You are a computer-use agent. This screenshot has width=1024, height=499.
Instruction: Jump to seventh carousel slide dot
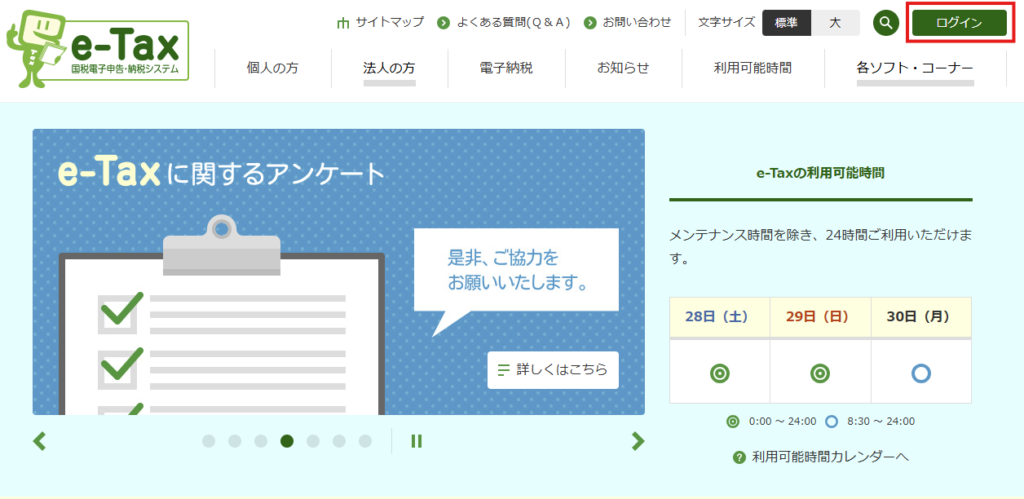coord(365,442)
